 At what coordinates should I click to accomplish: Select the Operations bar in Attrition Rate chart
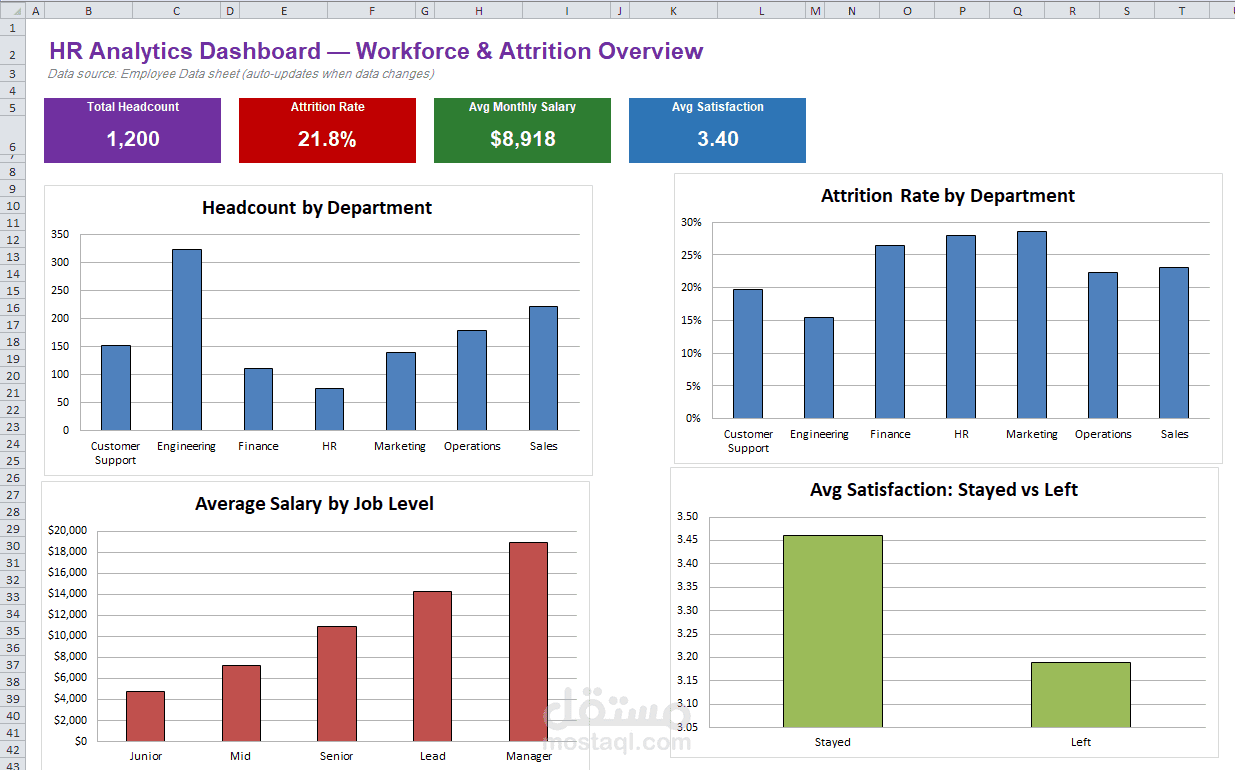[1103, 345]
